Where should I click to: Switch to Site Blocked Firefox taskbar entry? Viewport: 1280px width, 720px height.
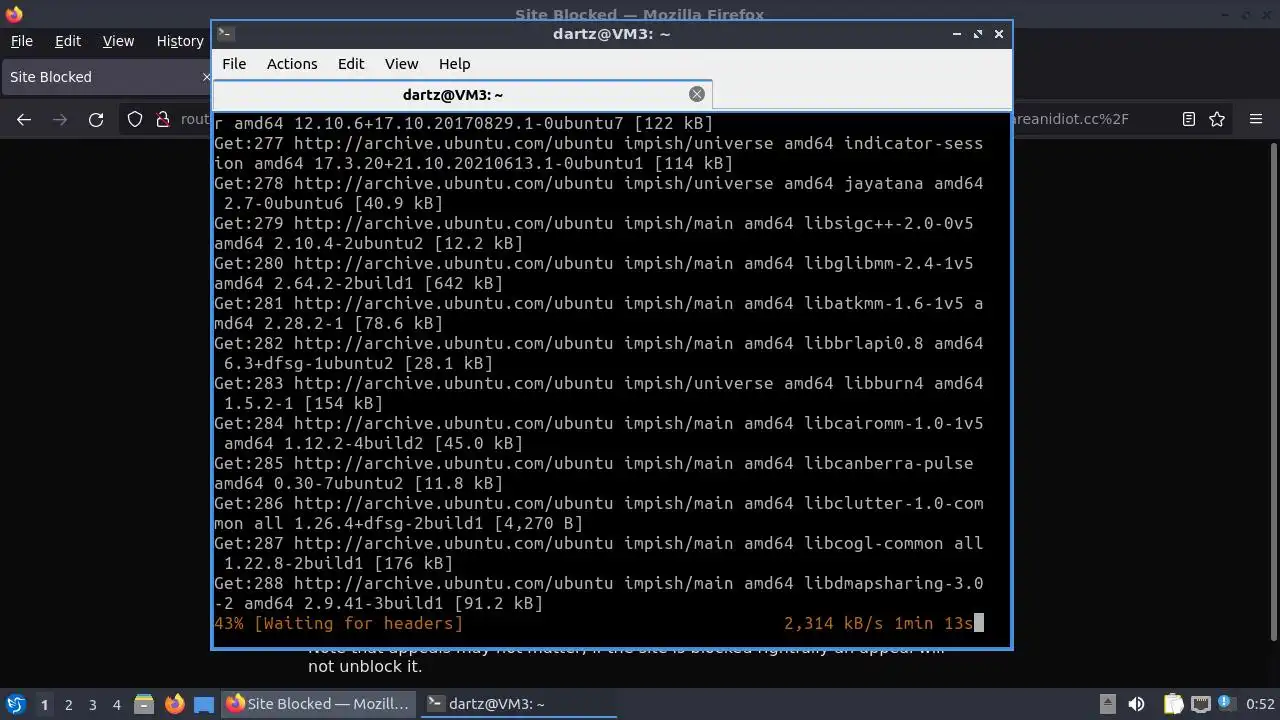(x=318, y=704)
